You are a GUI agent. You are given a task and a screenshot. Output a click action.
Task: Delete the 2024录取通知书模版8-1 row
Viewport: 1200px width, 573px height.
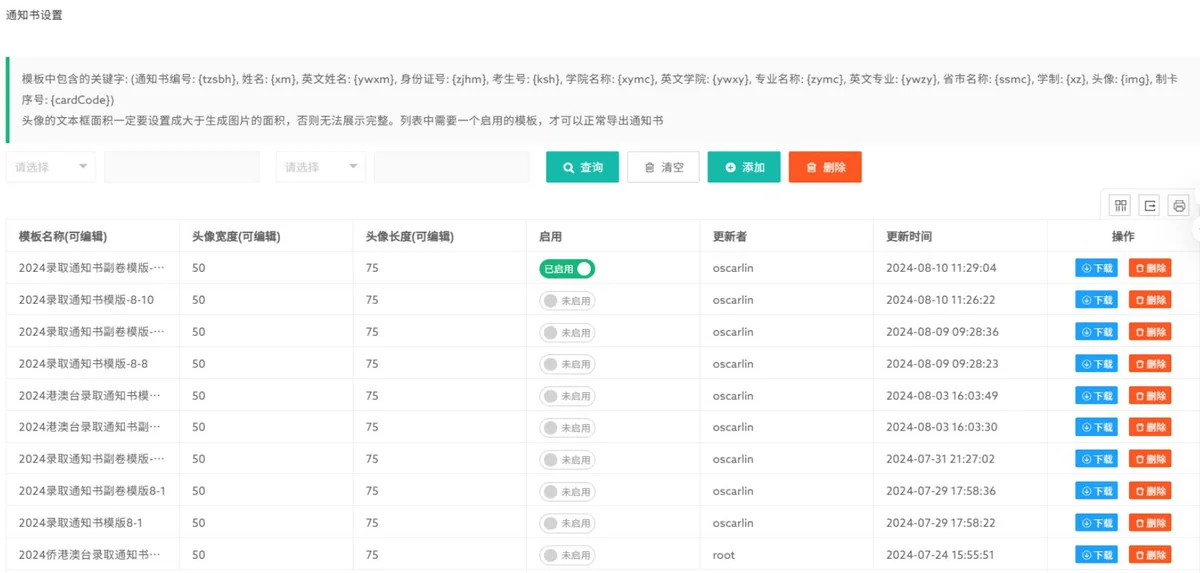coord(1150,523)
